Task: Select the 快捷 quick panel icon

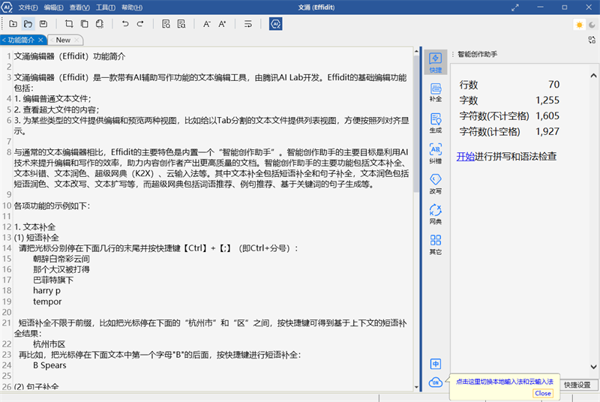Action: [435, 63]
